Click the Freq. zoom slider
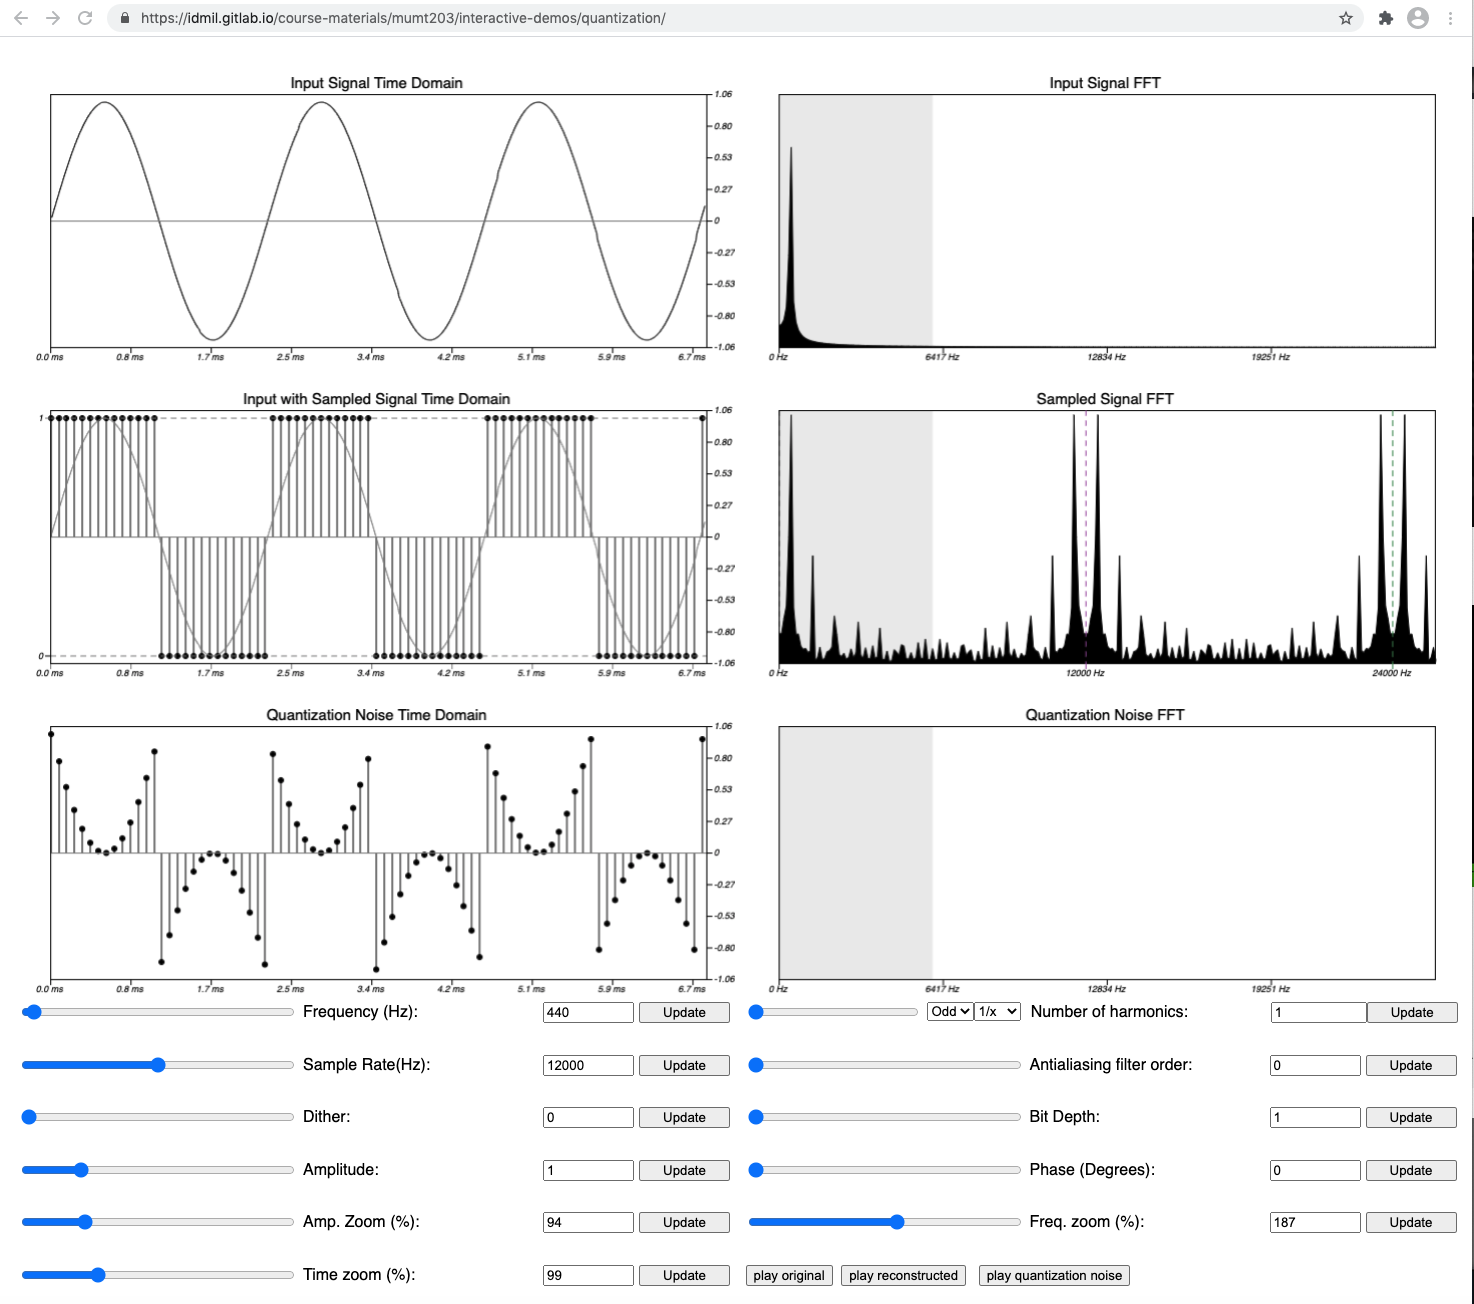 coord(885,1222)
